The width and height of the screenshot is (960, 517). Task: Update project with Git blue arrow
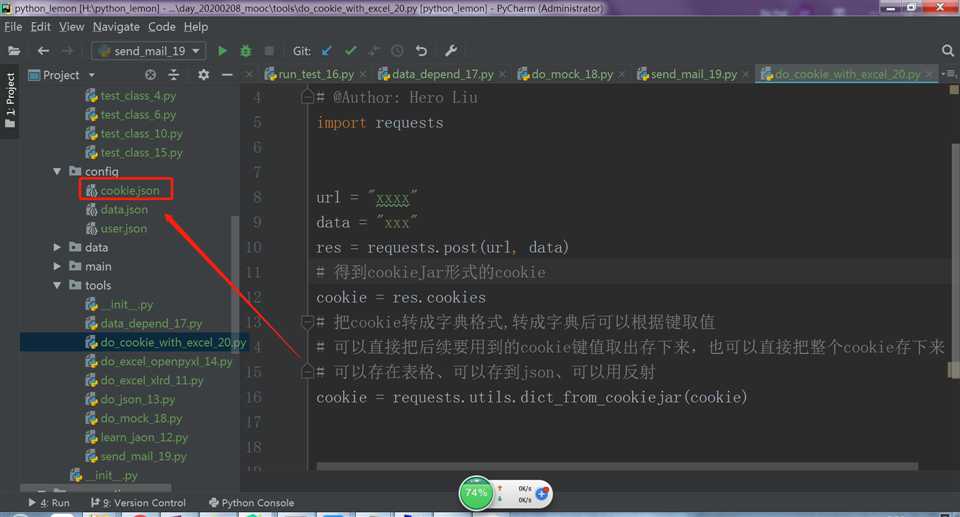[327, 51]
